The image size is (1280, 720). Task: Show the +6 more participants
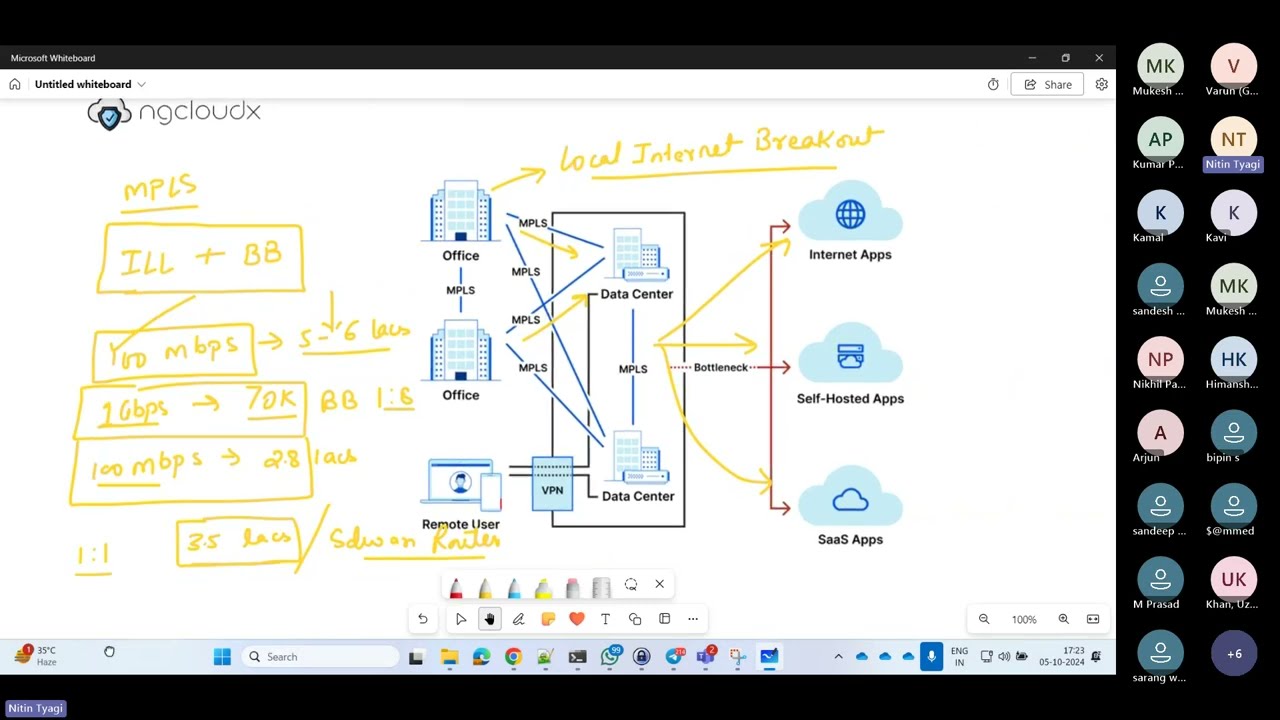tap(1234, 653)
